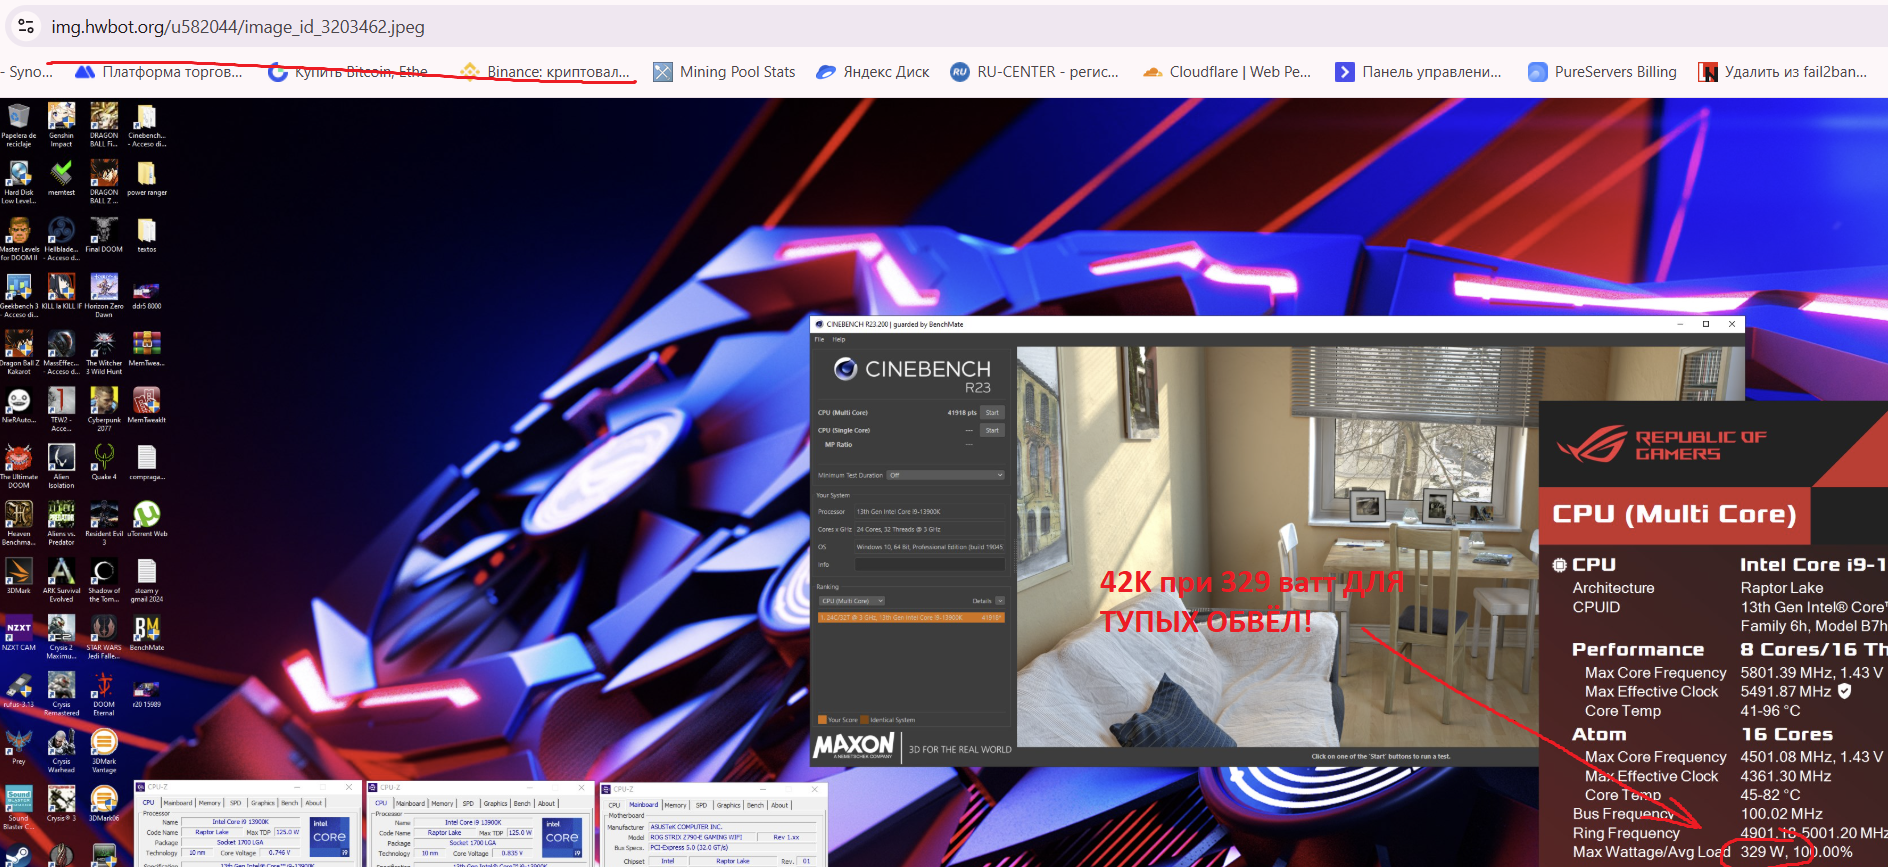Open About tab in CPU-Z Motherboard window
This screenshot has width=1888, height=867.
pyautogui.click(x=780, y=805)
